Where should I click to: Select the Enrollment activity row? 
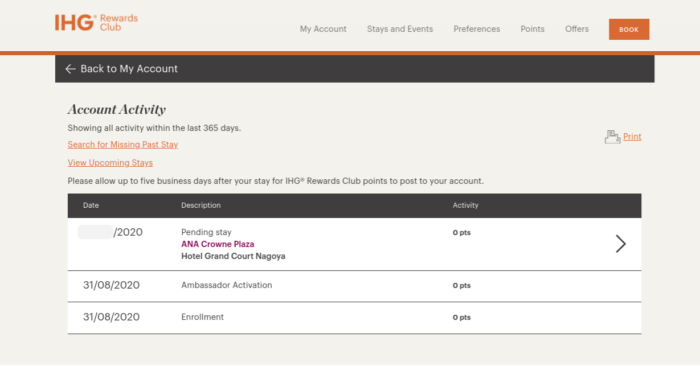pyautogui.click(x=354, y=318)
